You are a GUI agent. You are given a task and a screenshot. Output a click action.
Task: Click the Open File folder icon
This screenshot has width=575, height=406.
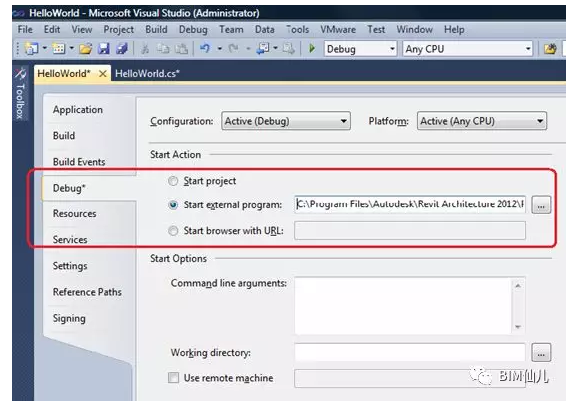pyautogui.click(x=85, y=48)
